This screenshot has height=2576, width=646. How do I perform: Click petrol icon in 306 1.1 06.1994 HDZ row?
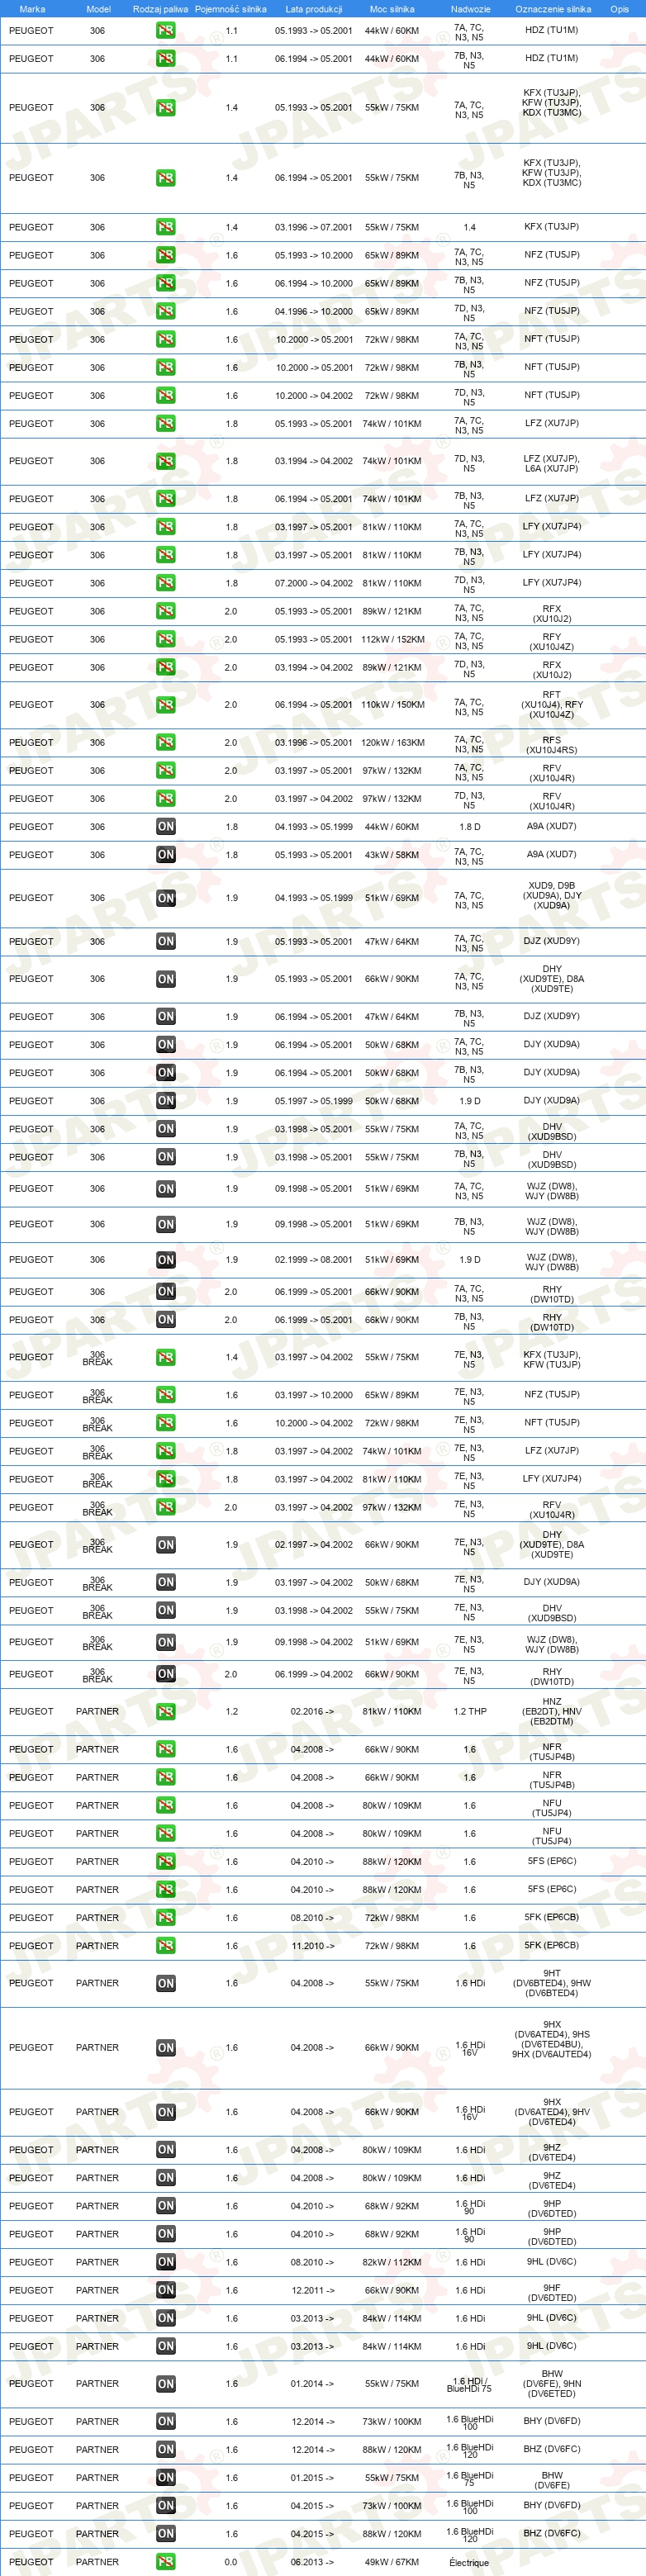(x=166, y=59)
